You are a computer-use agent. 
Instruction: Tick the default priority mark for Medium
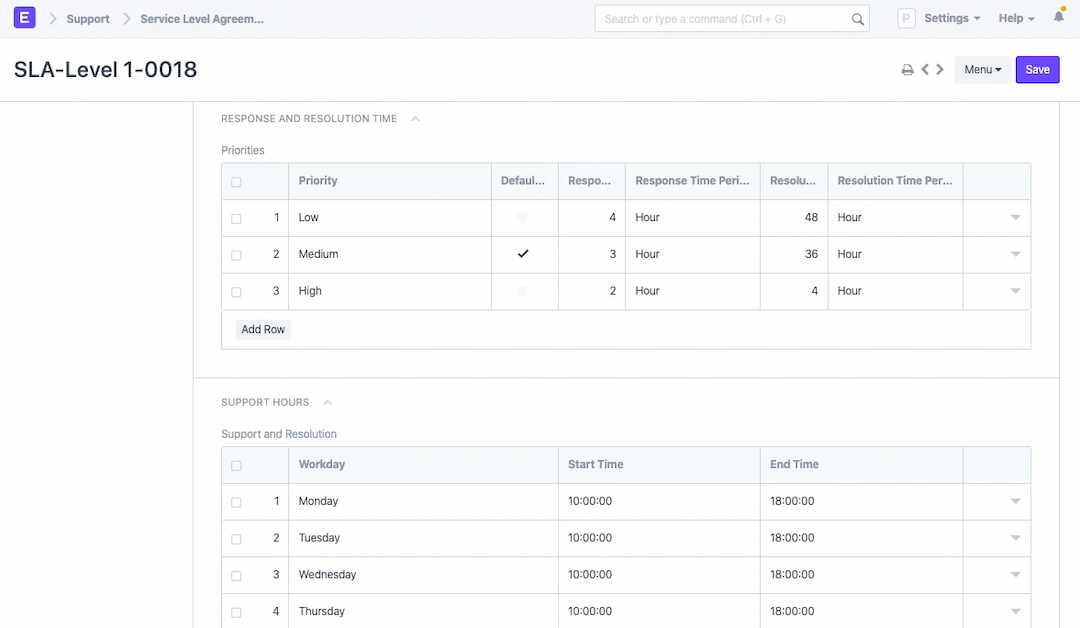point(522,254)
